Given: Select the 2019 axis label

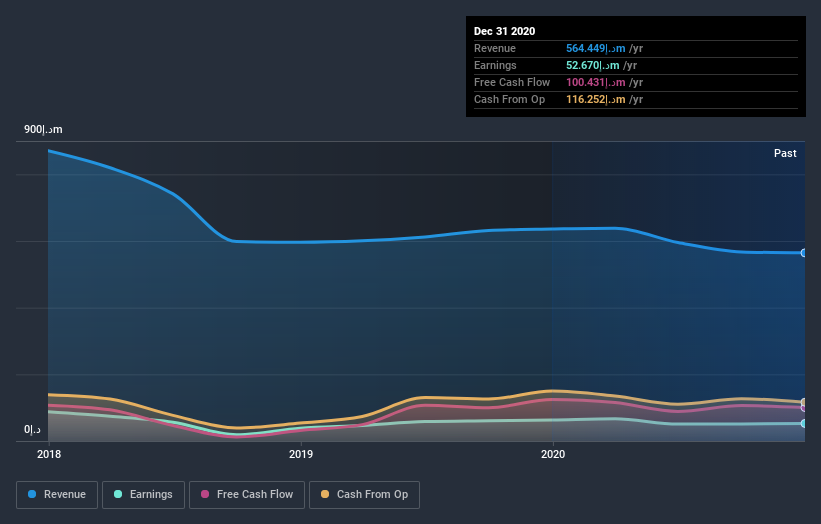Looking at the screenshot, I should point(301,454).
